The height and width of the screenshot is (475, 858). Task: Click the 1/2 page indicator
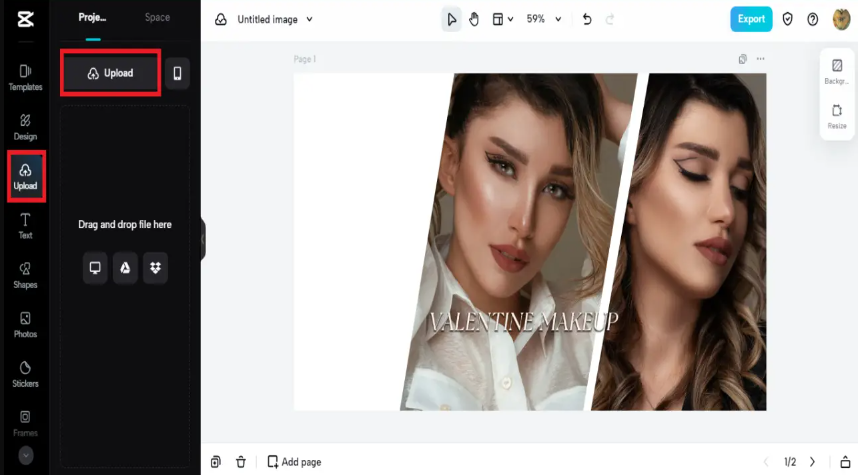pyautogui.click(x=790, y=462)
